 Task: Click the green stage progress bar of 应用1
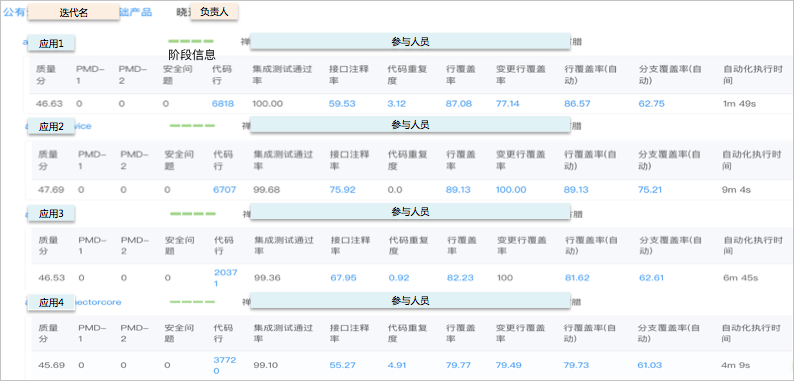[x=191, y=41]
